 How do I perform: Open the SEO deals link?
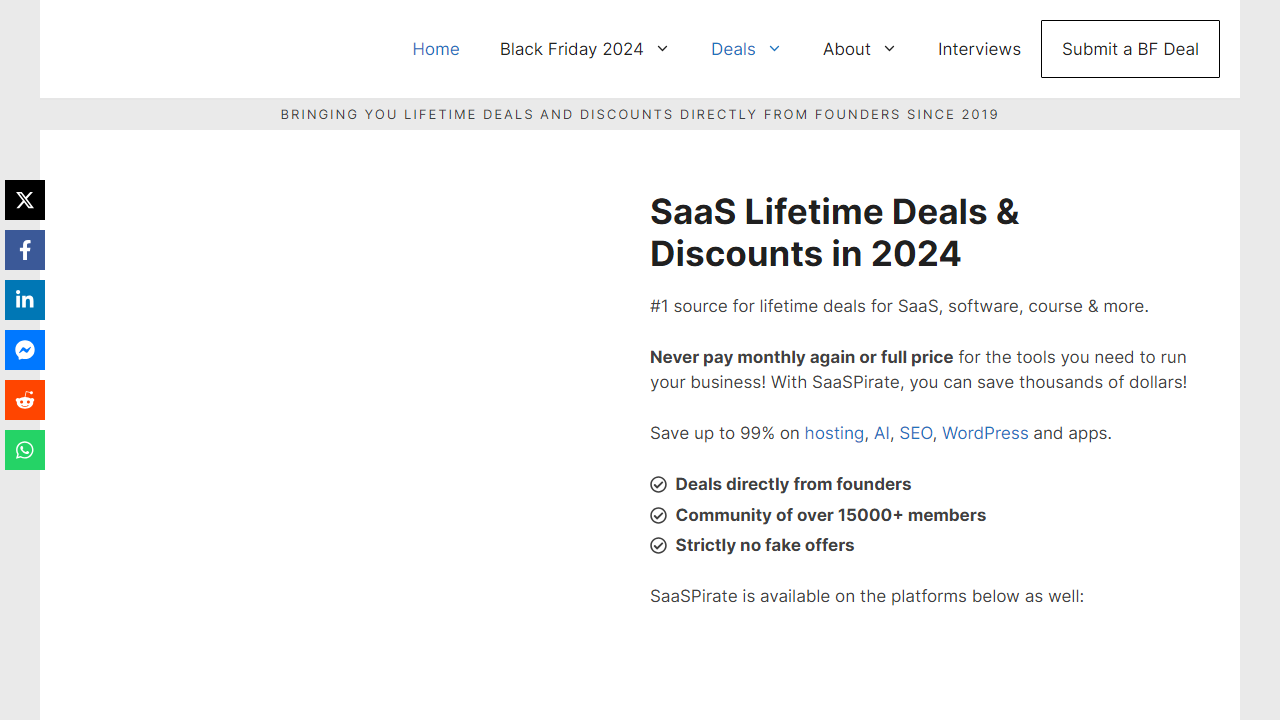point(915,433)
